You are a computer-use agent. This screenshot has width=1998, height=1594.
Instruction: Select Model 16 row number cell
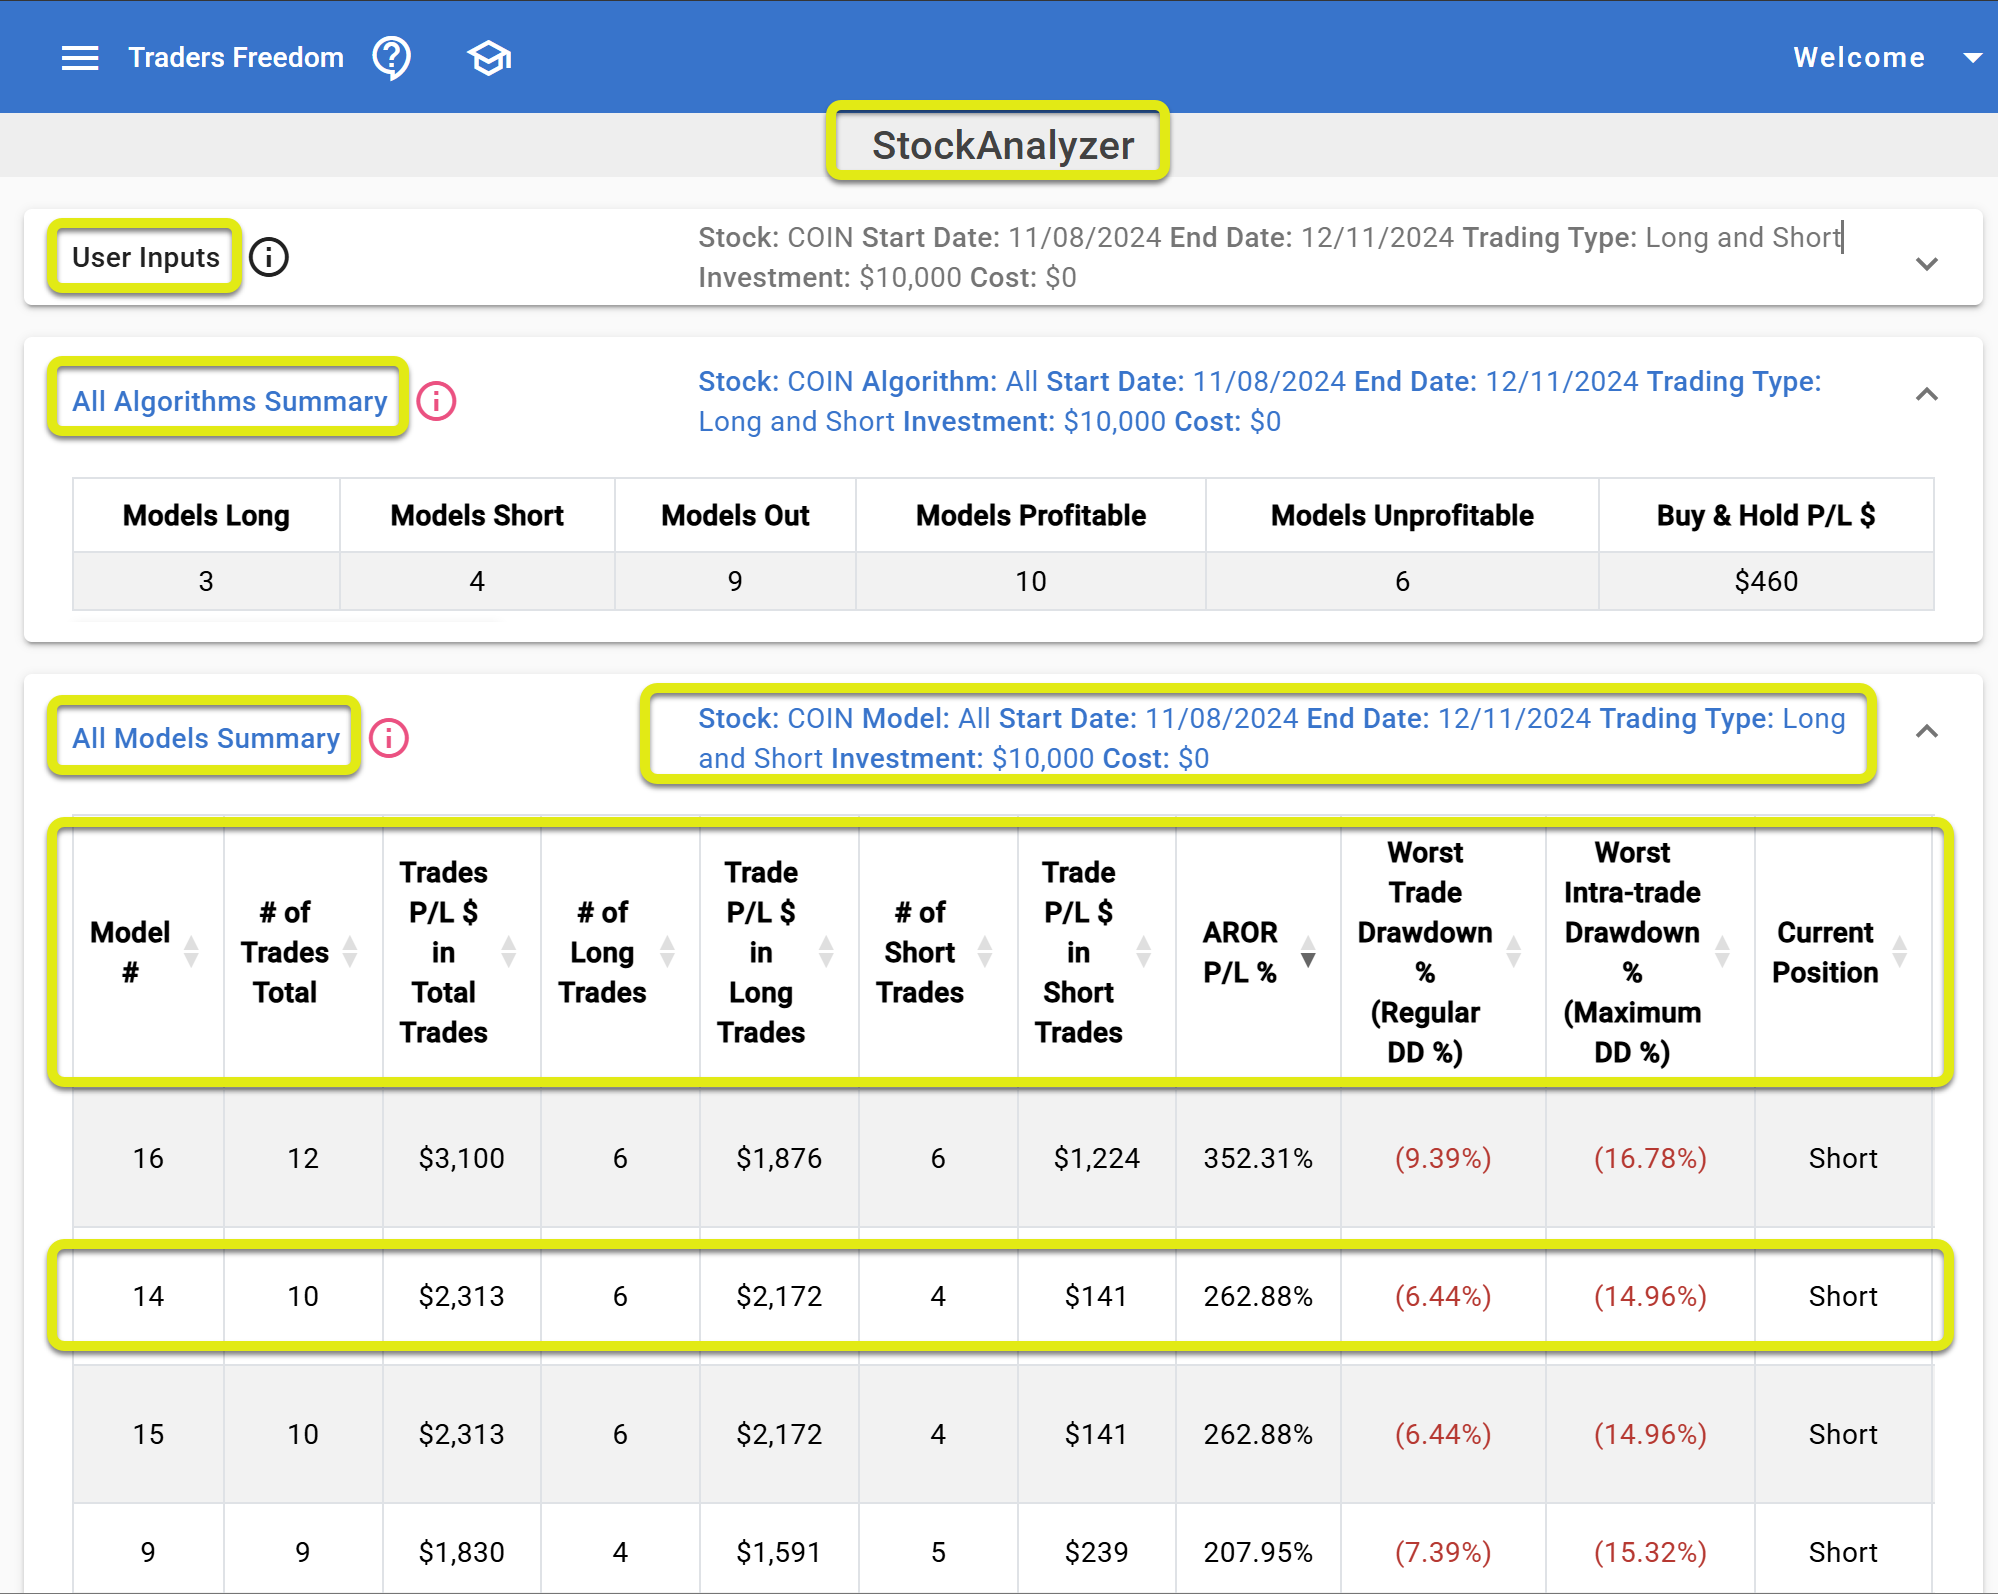point(148,1158)
